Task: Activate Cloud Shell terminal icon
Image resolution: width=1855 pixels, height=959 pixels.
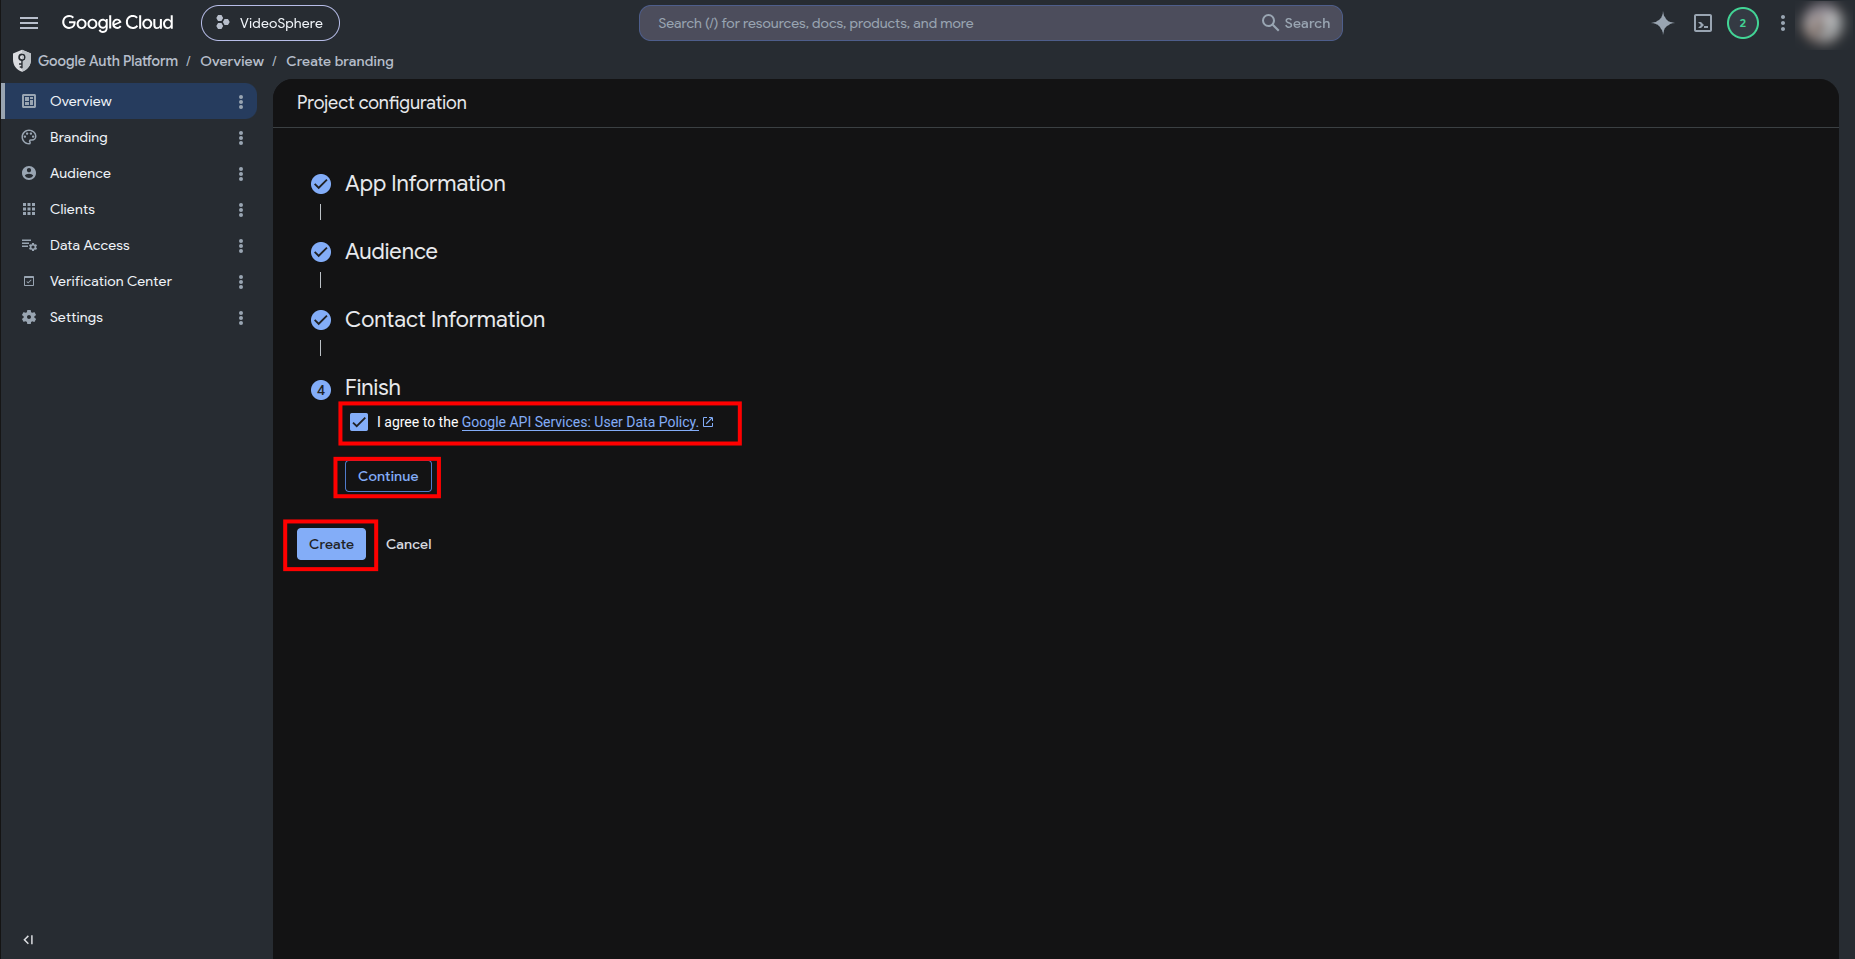Action: (1703, 23)
